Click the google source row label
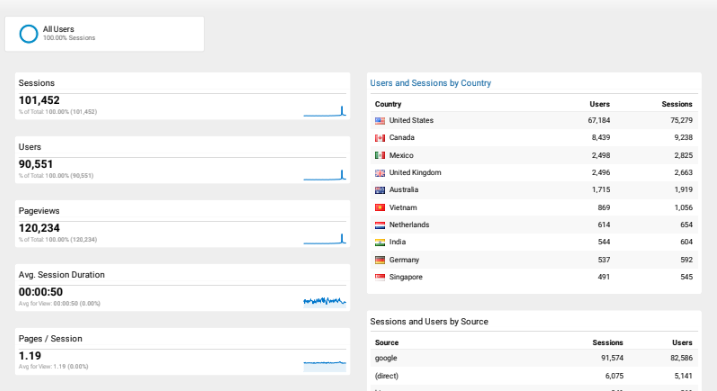 click(x=386, y=358)
